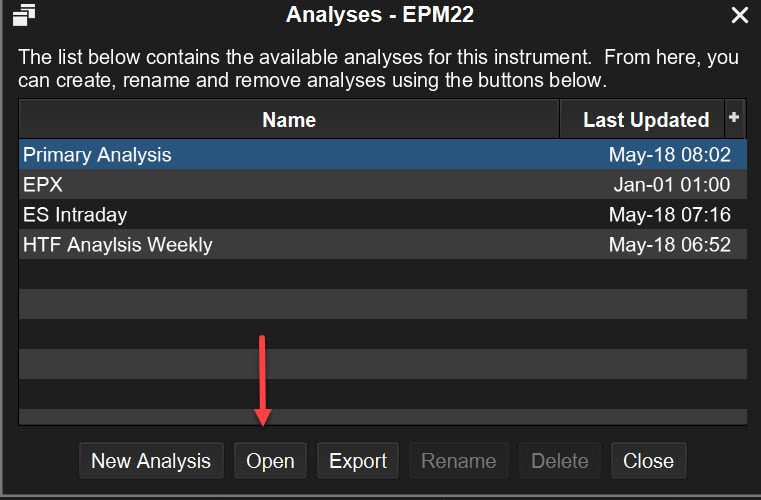This screenshot has width=761, height=500.
Task: Click the May-18 08:02 timestamp cell
Action: (x=669, y=155)
